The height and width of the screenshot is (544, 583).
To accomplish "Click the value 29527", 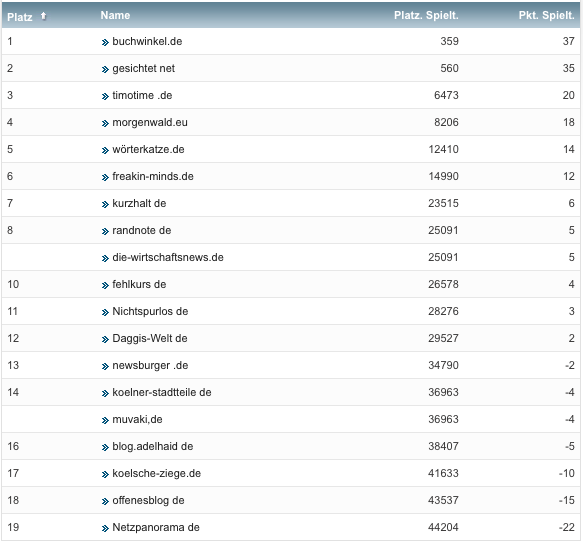I will pos(443,338).
